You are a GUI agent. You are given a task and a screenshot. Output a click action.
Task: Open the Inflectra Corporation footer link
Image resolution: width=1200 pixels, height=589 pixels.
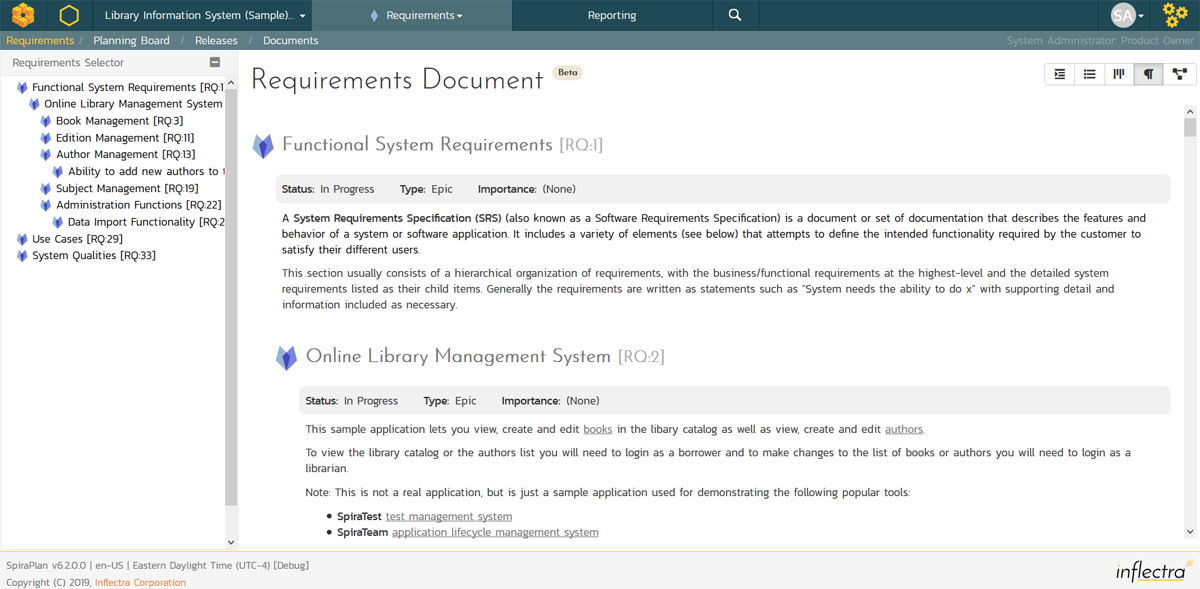pos(140,582)
